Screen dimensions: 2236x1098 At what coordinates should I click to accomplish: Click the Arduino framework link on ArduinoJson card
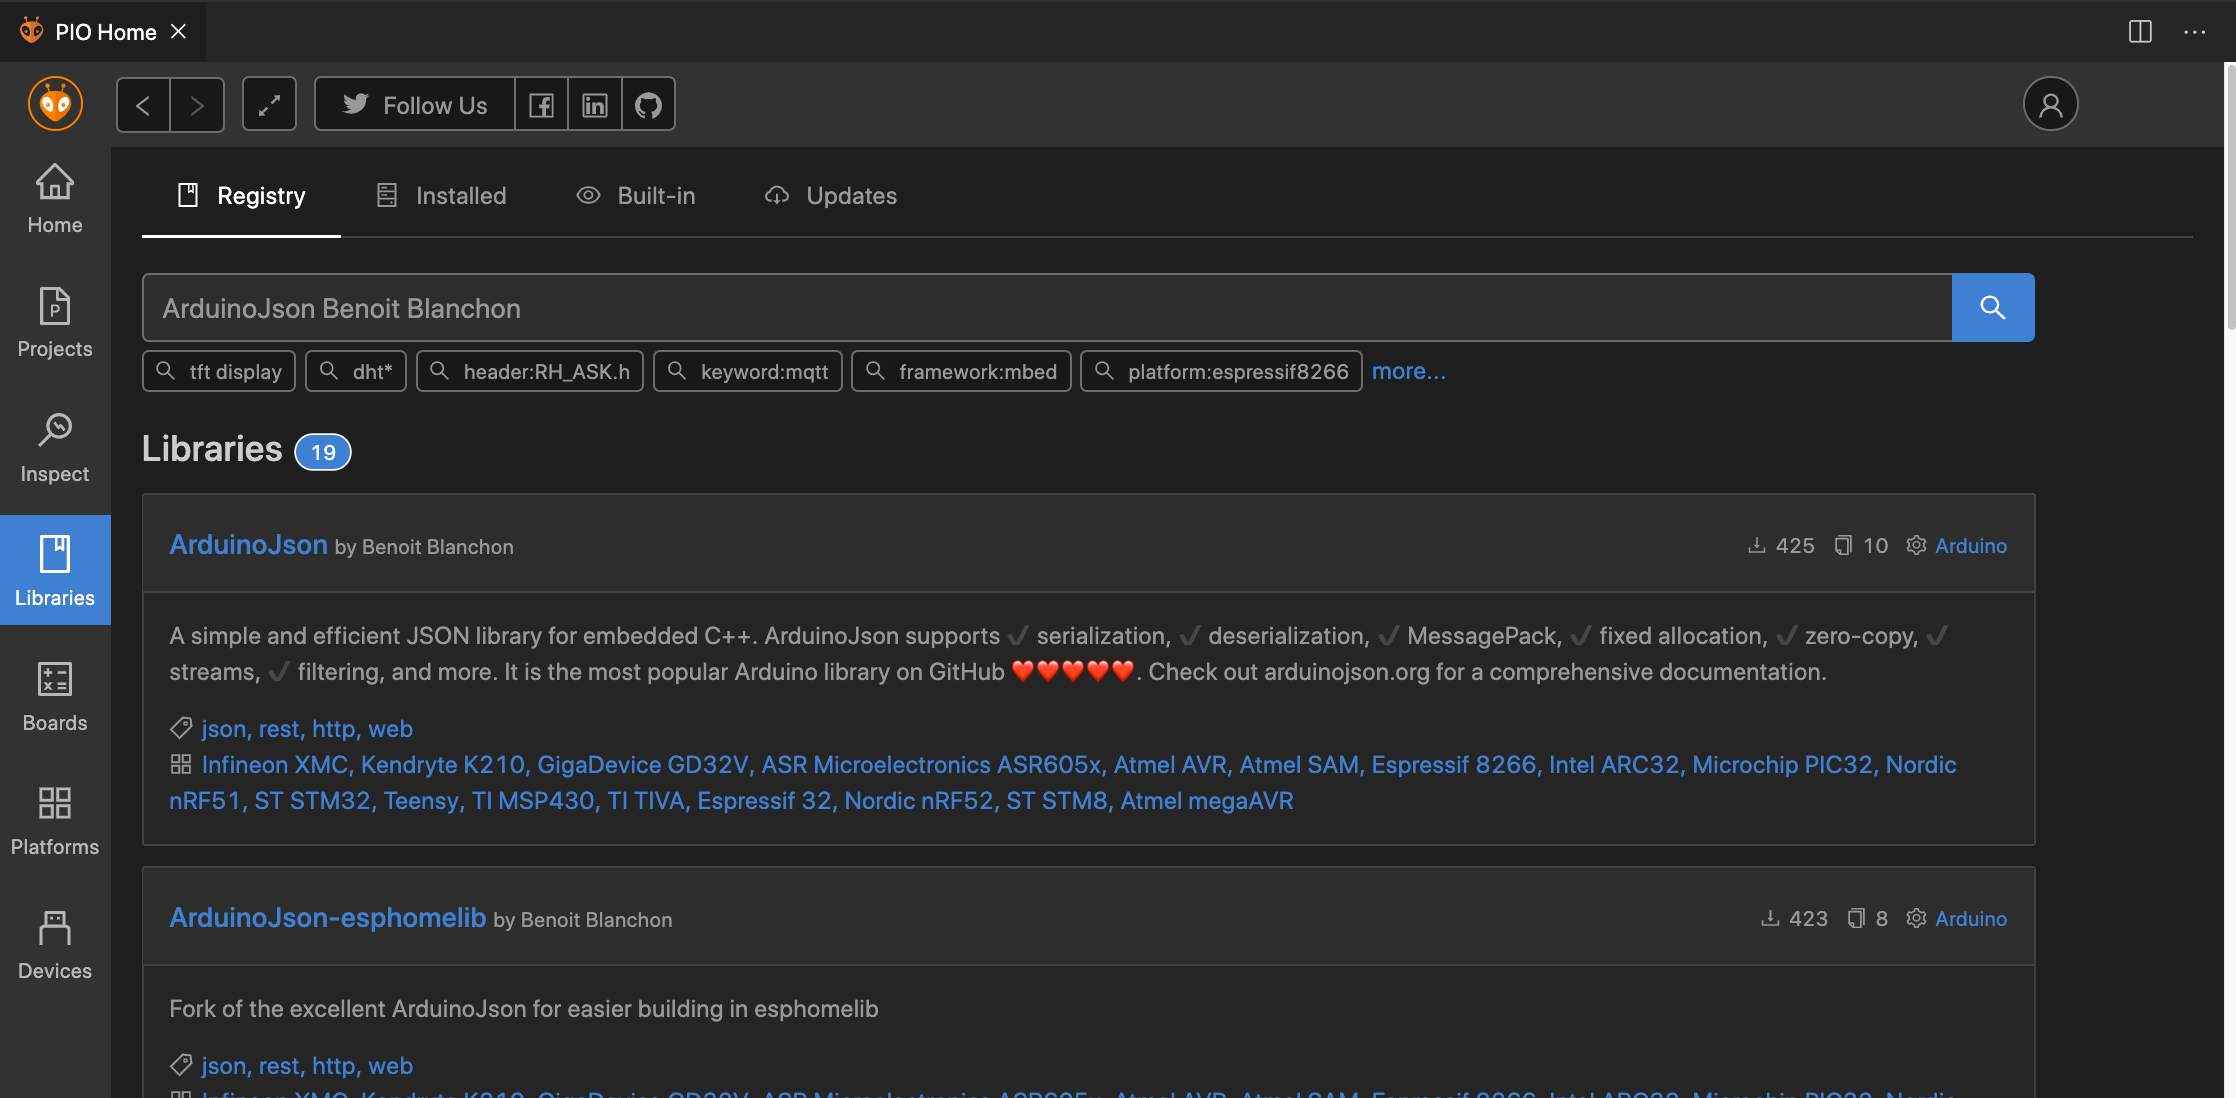(x=1970, y=545)
